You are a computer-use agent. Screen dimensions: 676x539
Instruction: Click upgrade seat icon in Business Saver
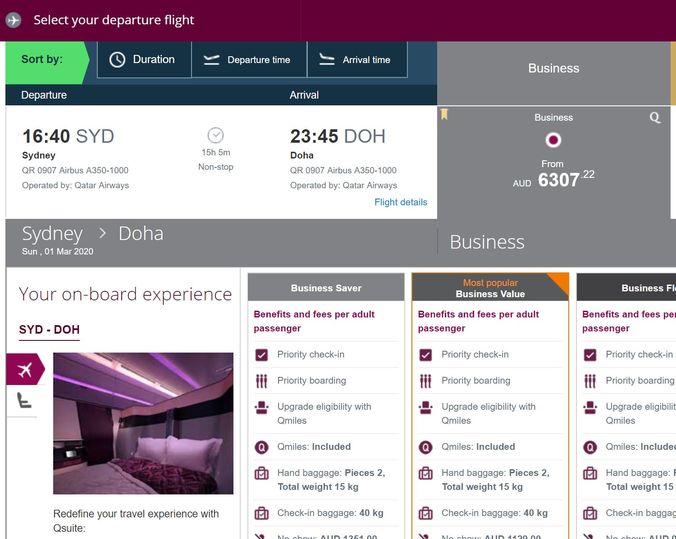coord(261,407)
